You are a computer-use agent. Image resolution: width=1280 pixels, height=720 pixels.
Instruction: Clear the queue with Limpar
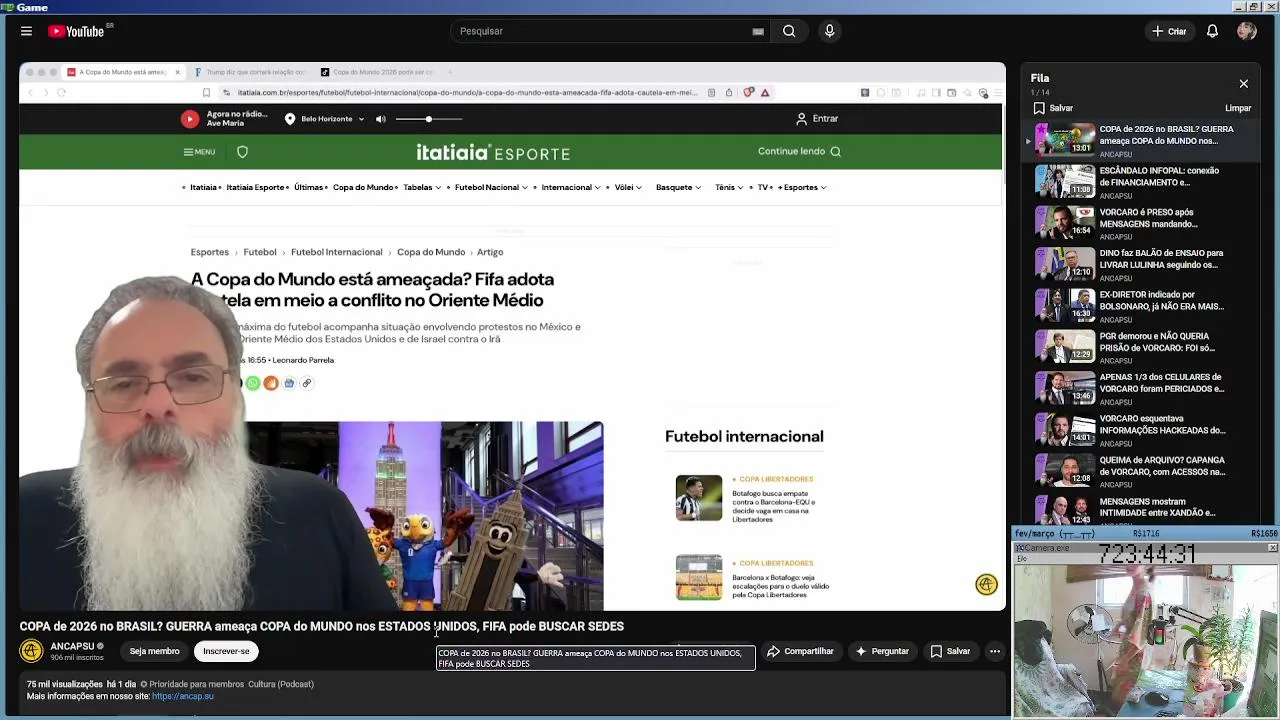pyautogui.click(x=1238, y=108)
